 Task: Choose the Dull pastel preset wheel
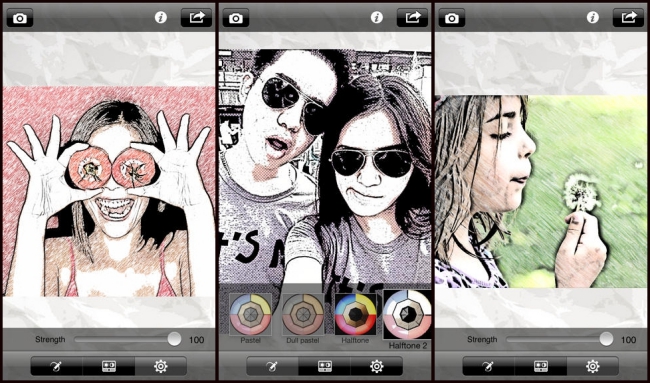(x=303, y=315)
